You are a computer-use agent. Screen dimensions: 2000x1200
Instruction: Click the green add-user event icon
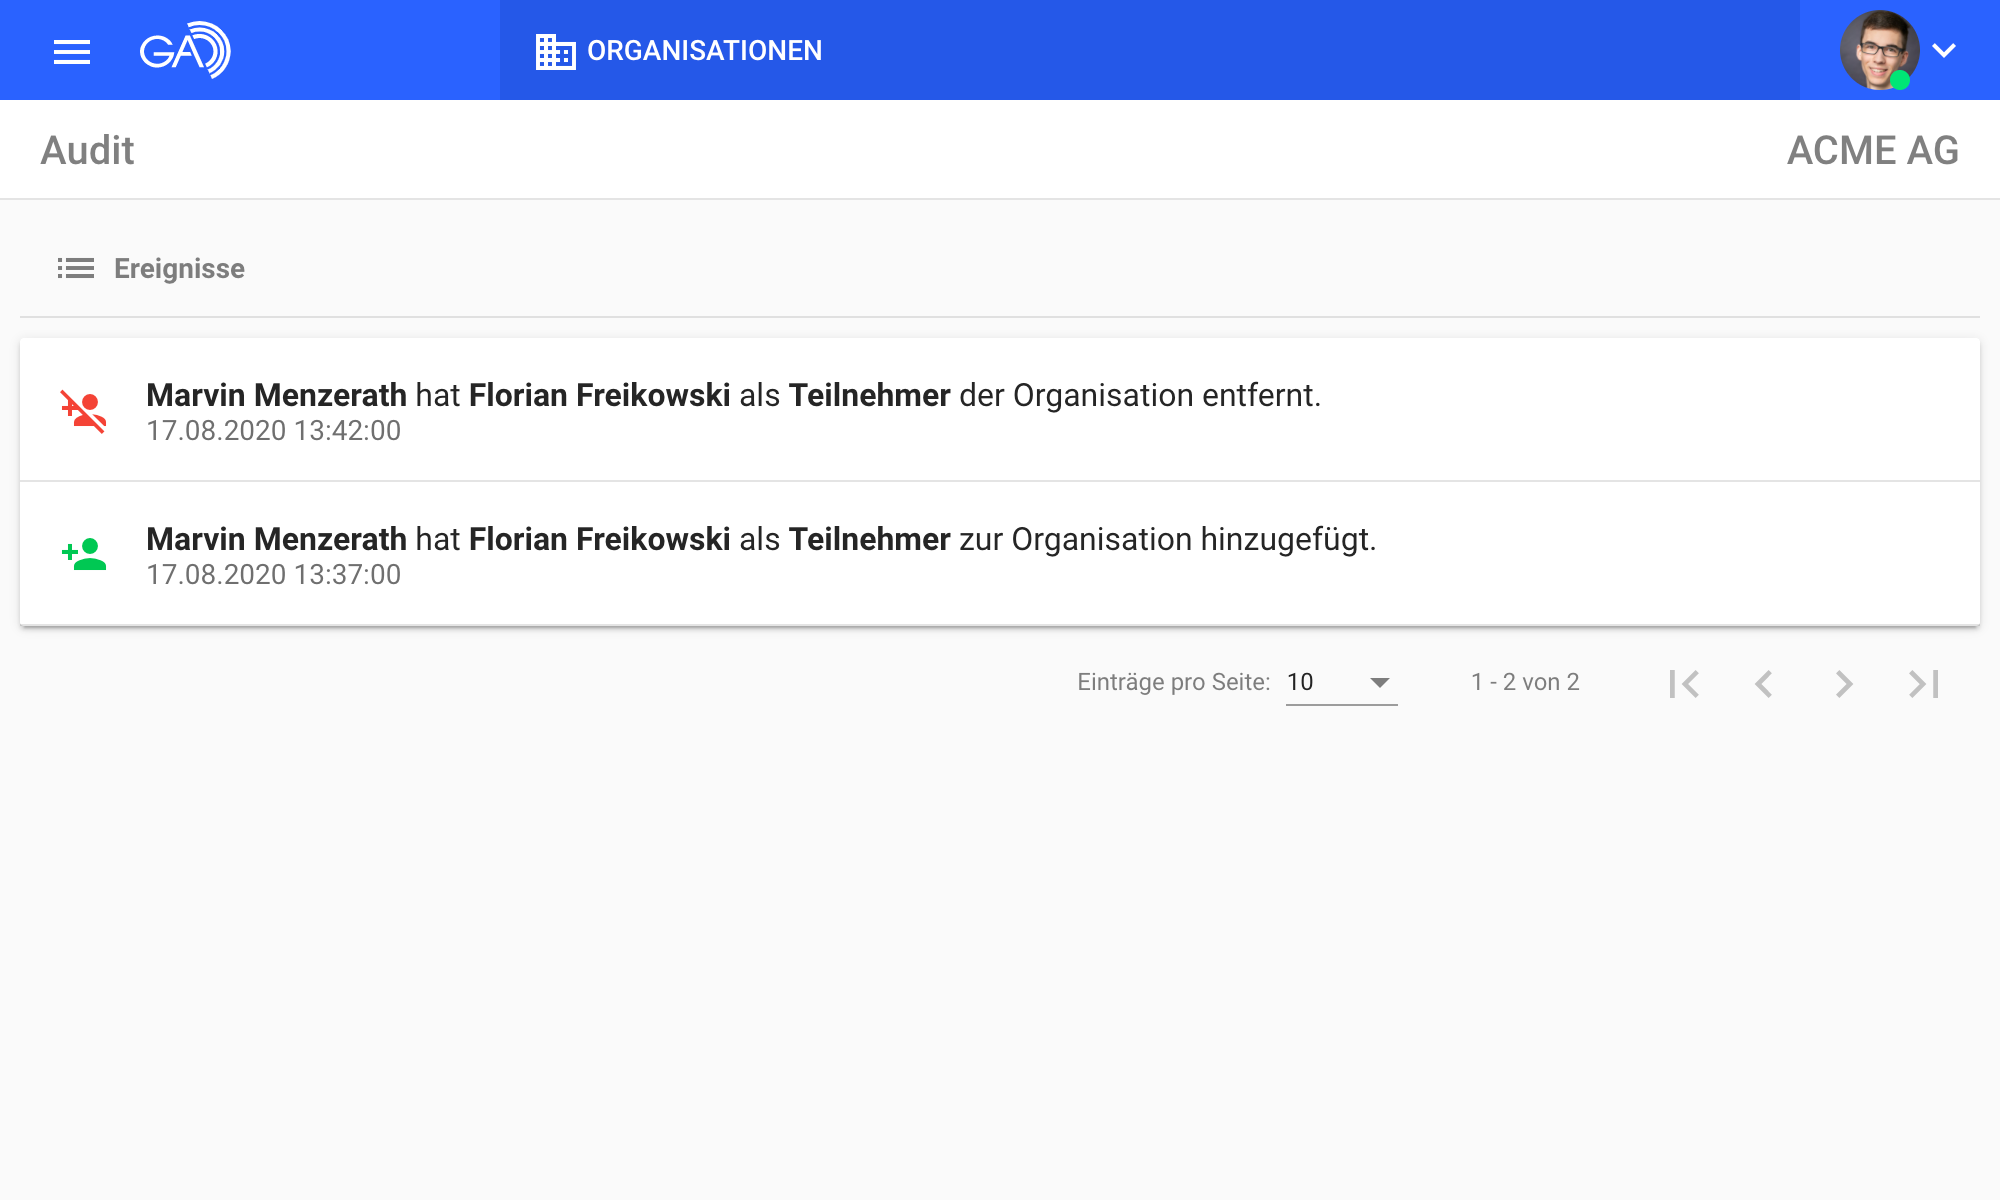pyautogui.click(x=84, y=554)
